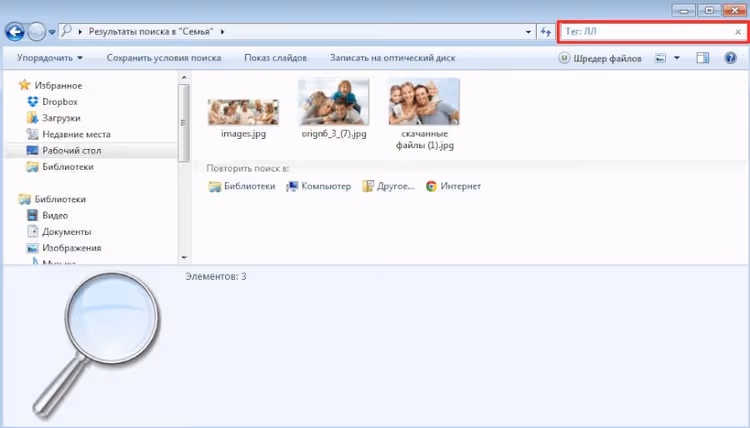Open the view options dropdown arrow

[677, 58]
